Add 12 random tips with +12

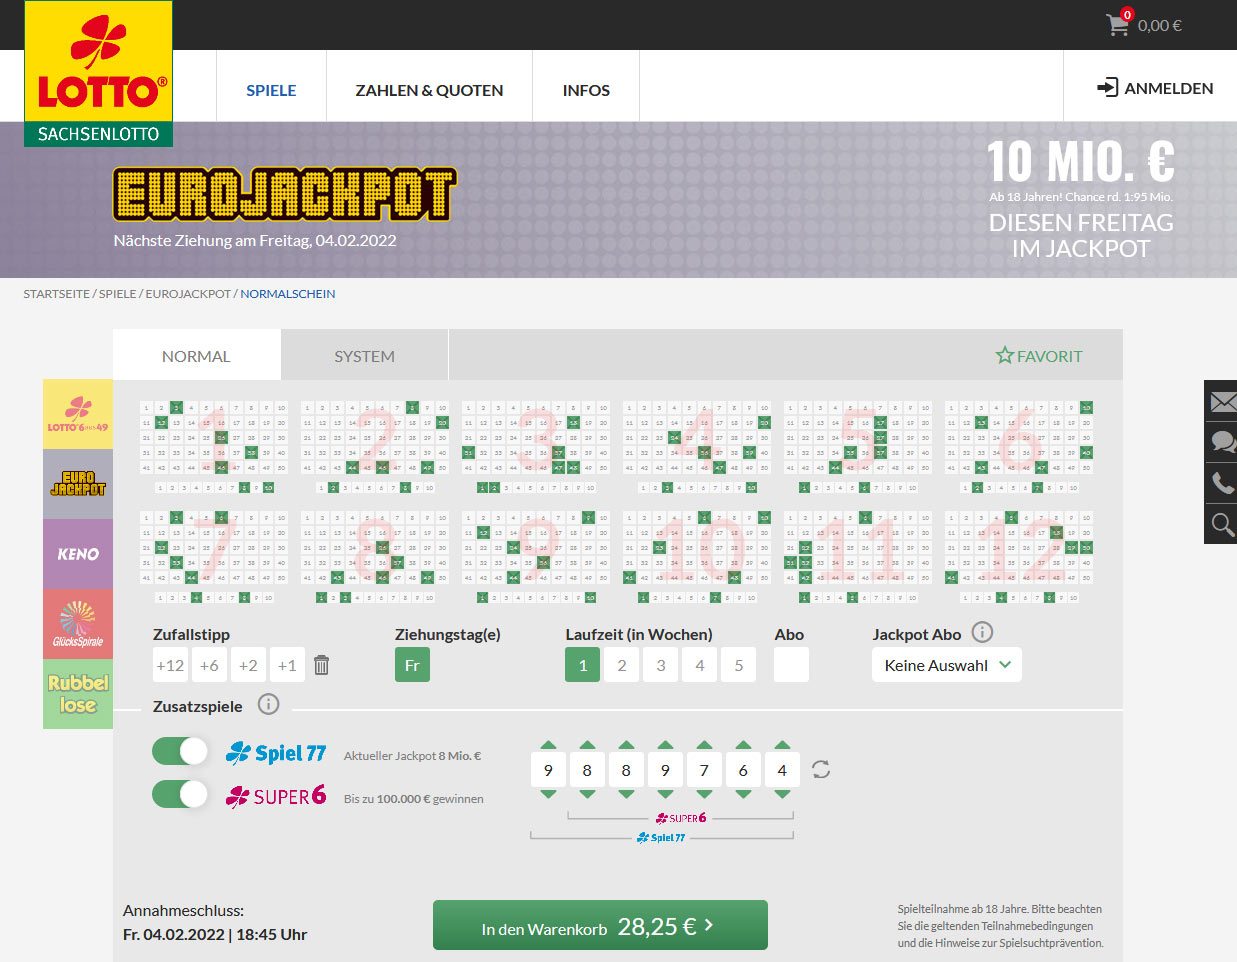coord(170,665)
